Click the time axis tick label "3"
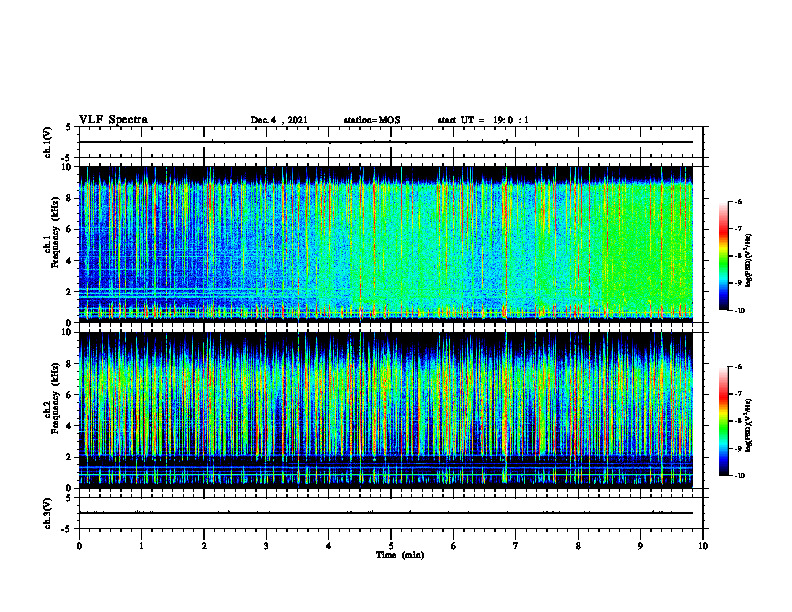 coord(266,546)
